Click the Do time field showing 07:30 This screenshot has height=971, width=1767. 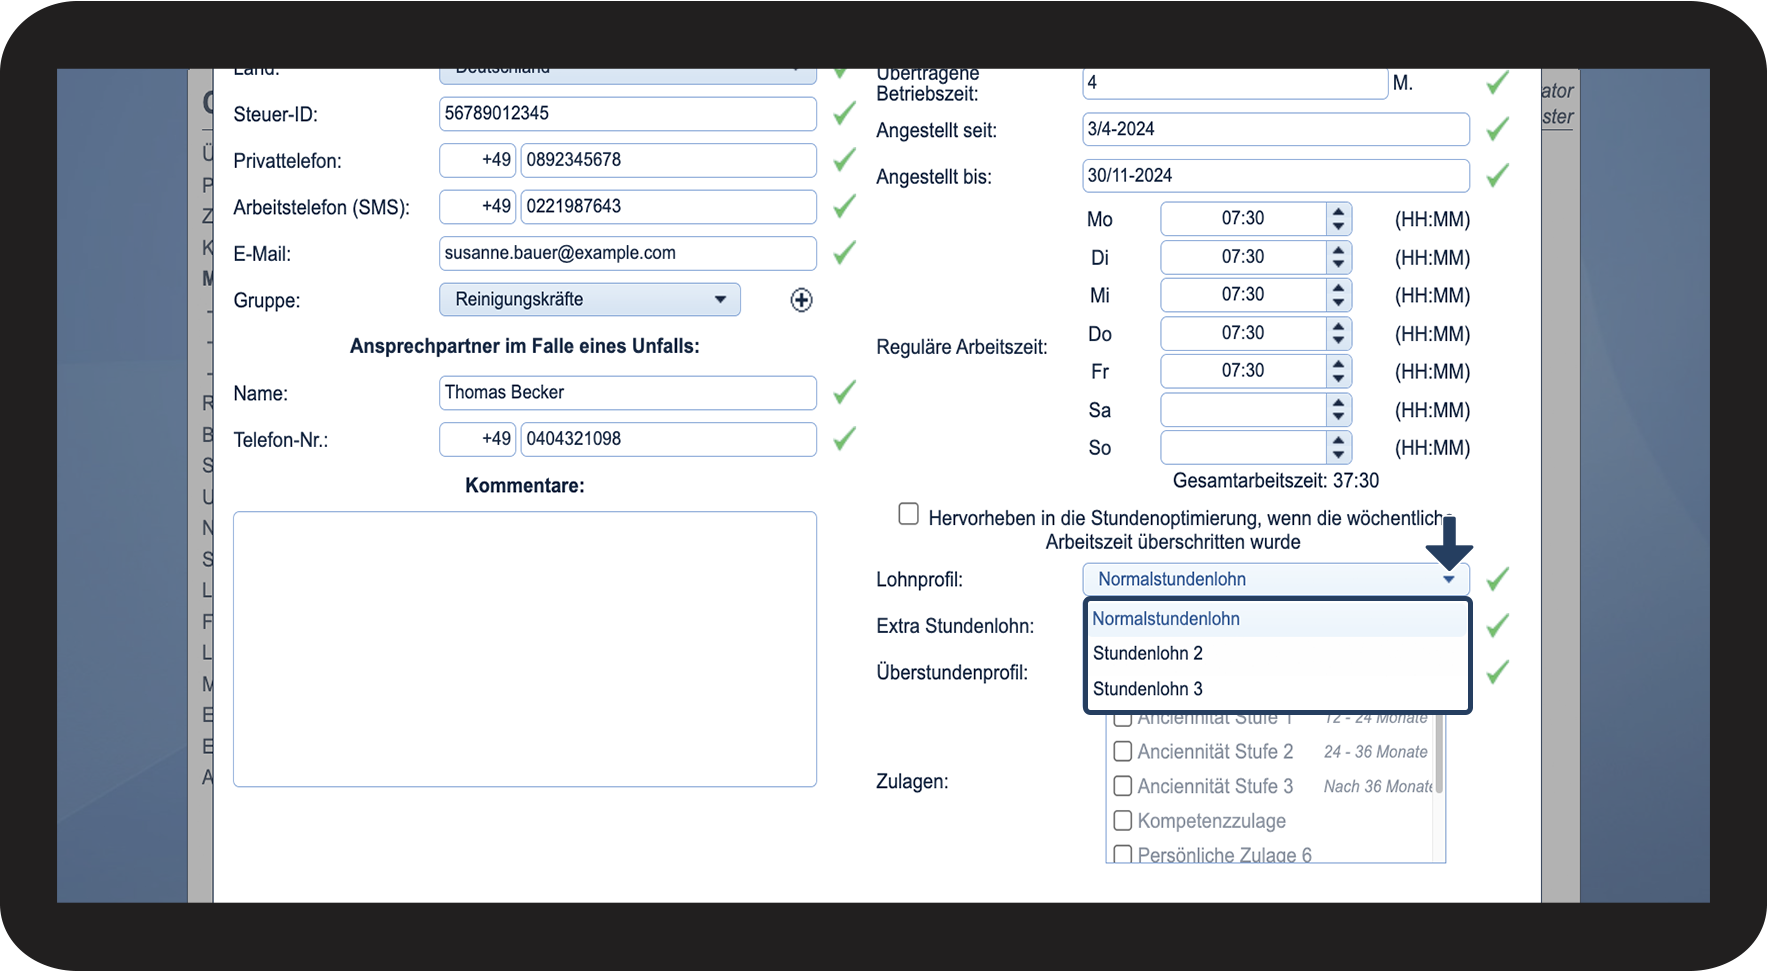tap(1244, 333)
